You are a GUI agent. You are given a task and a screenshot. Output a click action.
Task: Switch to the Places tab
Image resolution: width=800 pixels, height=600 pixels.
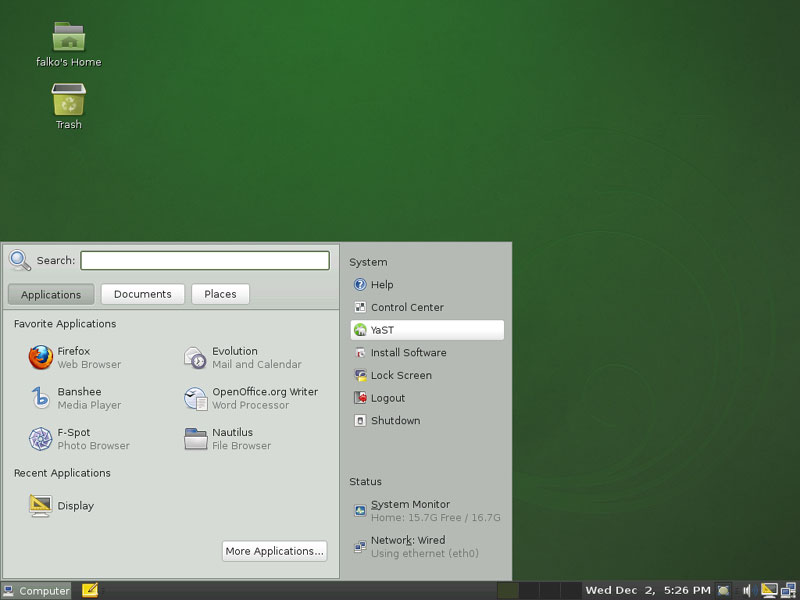[220, 294]
